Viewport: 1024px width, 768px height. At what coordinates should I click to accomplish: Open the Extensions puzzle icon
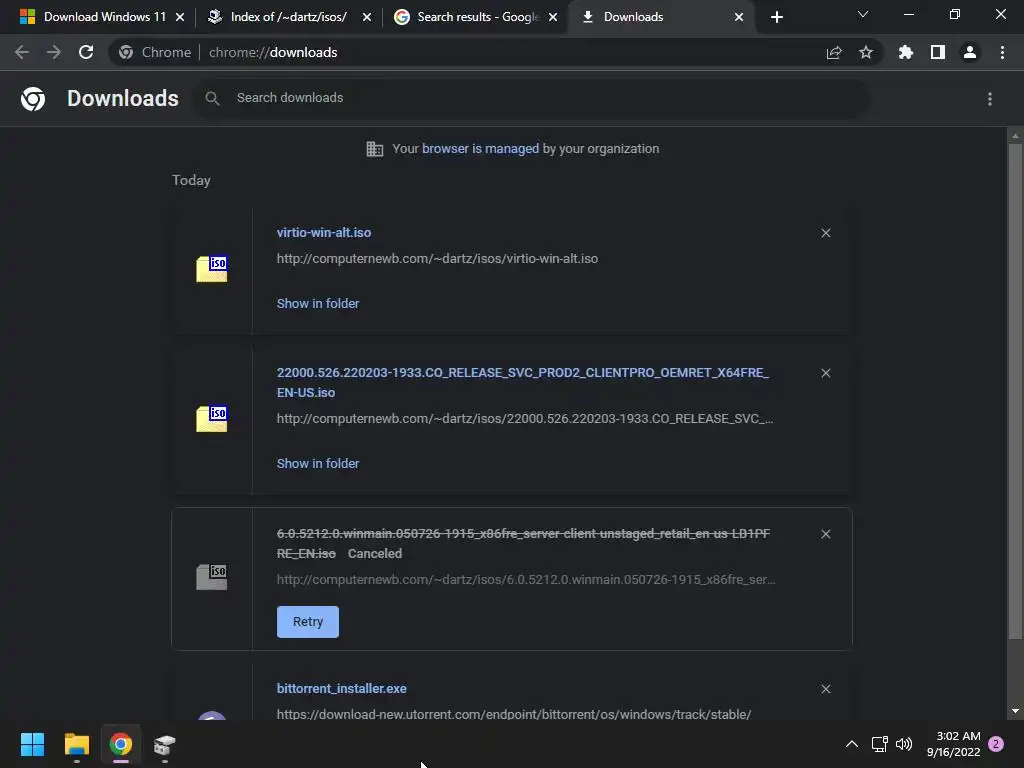[906, 52]
